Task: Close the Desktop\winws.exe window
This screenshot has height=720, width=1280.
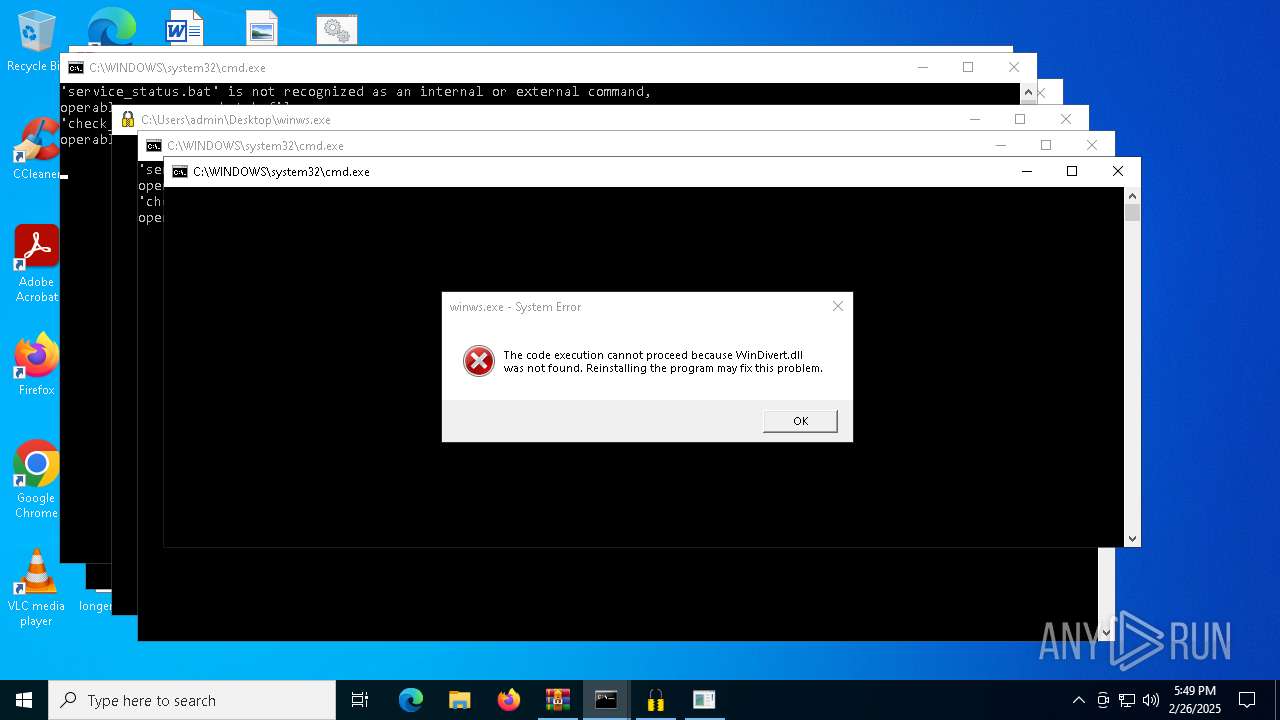Action: [1066, 119]
